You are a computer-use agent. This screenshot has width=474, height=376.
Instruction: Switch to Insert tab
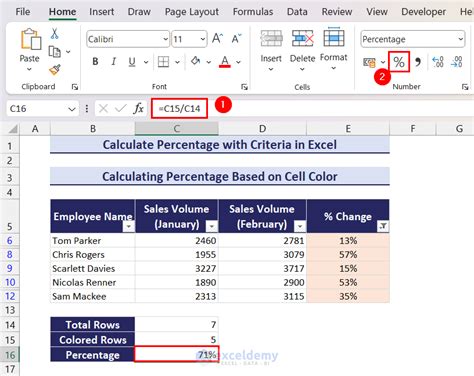[x=102, y=12]
